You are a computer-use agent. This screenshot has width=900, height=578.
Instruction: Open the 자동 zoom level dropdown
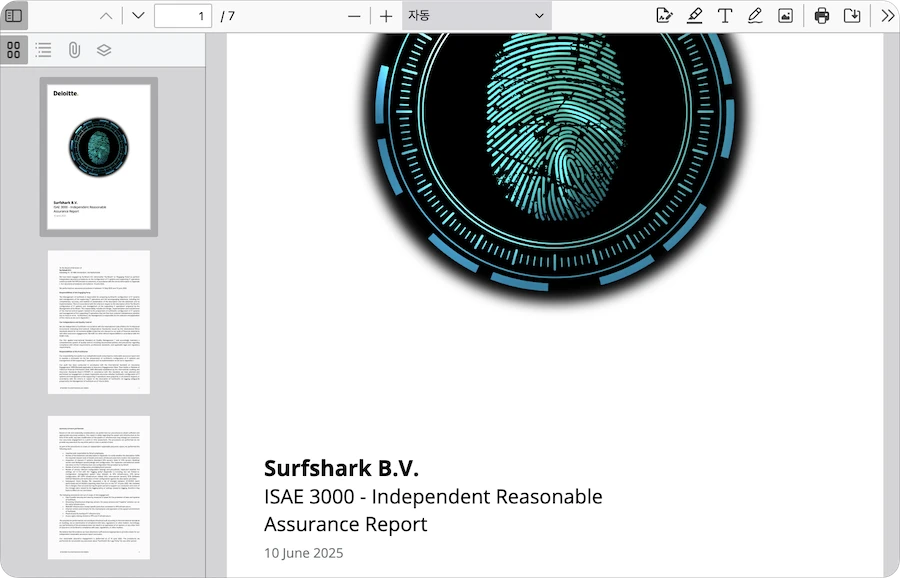point(476,16)
